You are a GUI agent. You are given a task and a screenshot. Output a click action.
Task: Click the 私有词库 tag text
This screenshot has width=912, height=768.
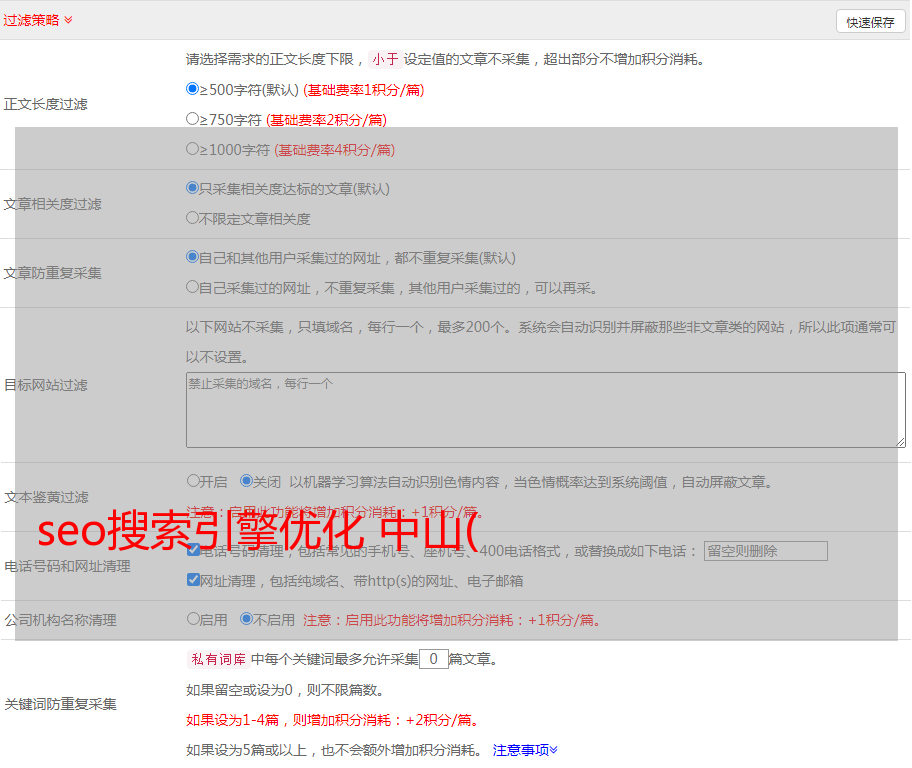point(219,659)
